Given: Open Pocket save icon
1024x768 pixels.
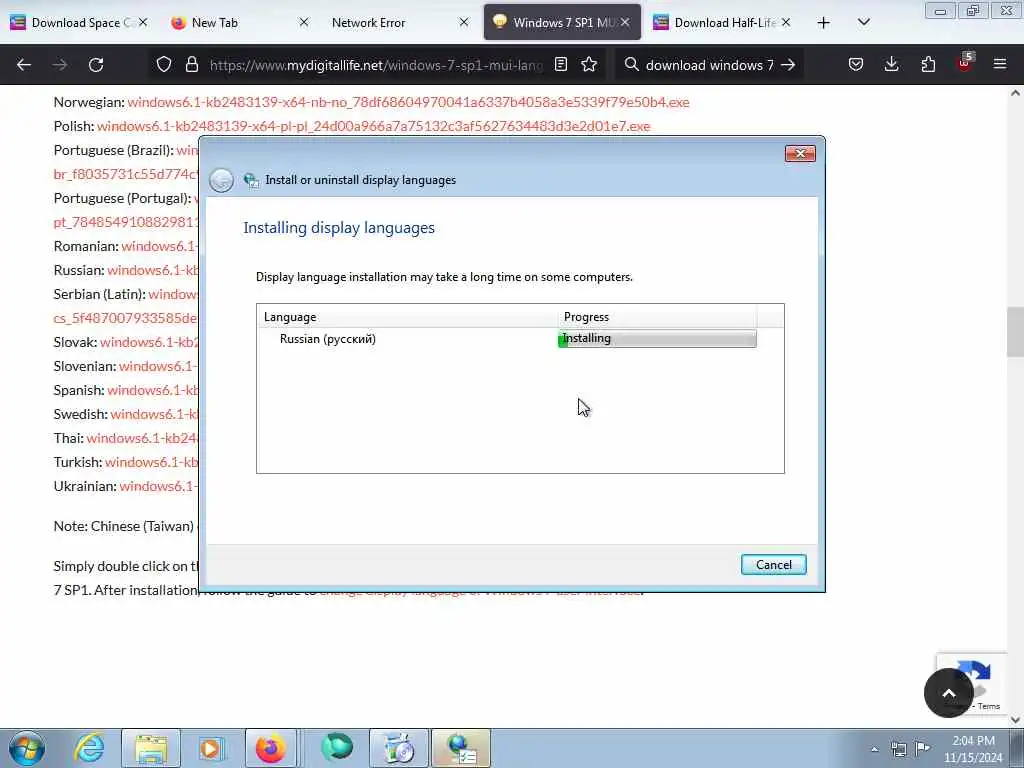Looking at the screenshot, I should 856,65.
